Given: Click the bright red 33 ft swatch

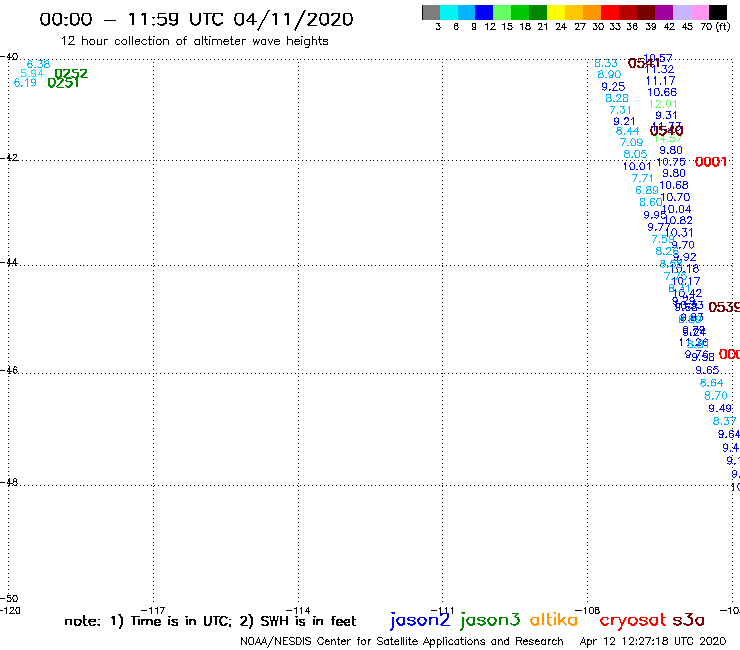Looking at the screenshot, I should coord(610,12).
